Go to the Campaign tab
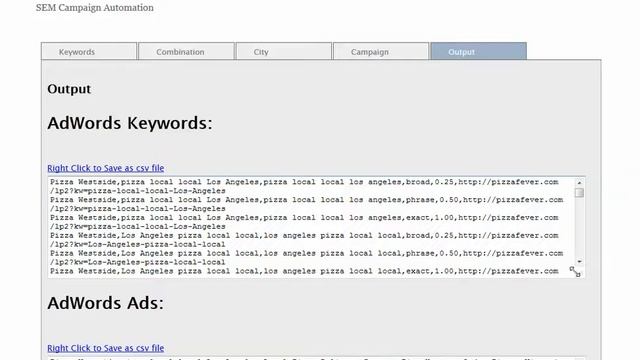 tap(381, 51)
